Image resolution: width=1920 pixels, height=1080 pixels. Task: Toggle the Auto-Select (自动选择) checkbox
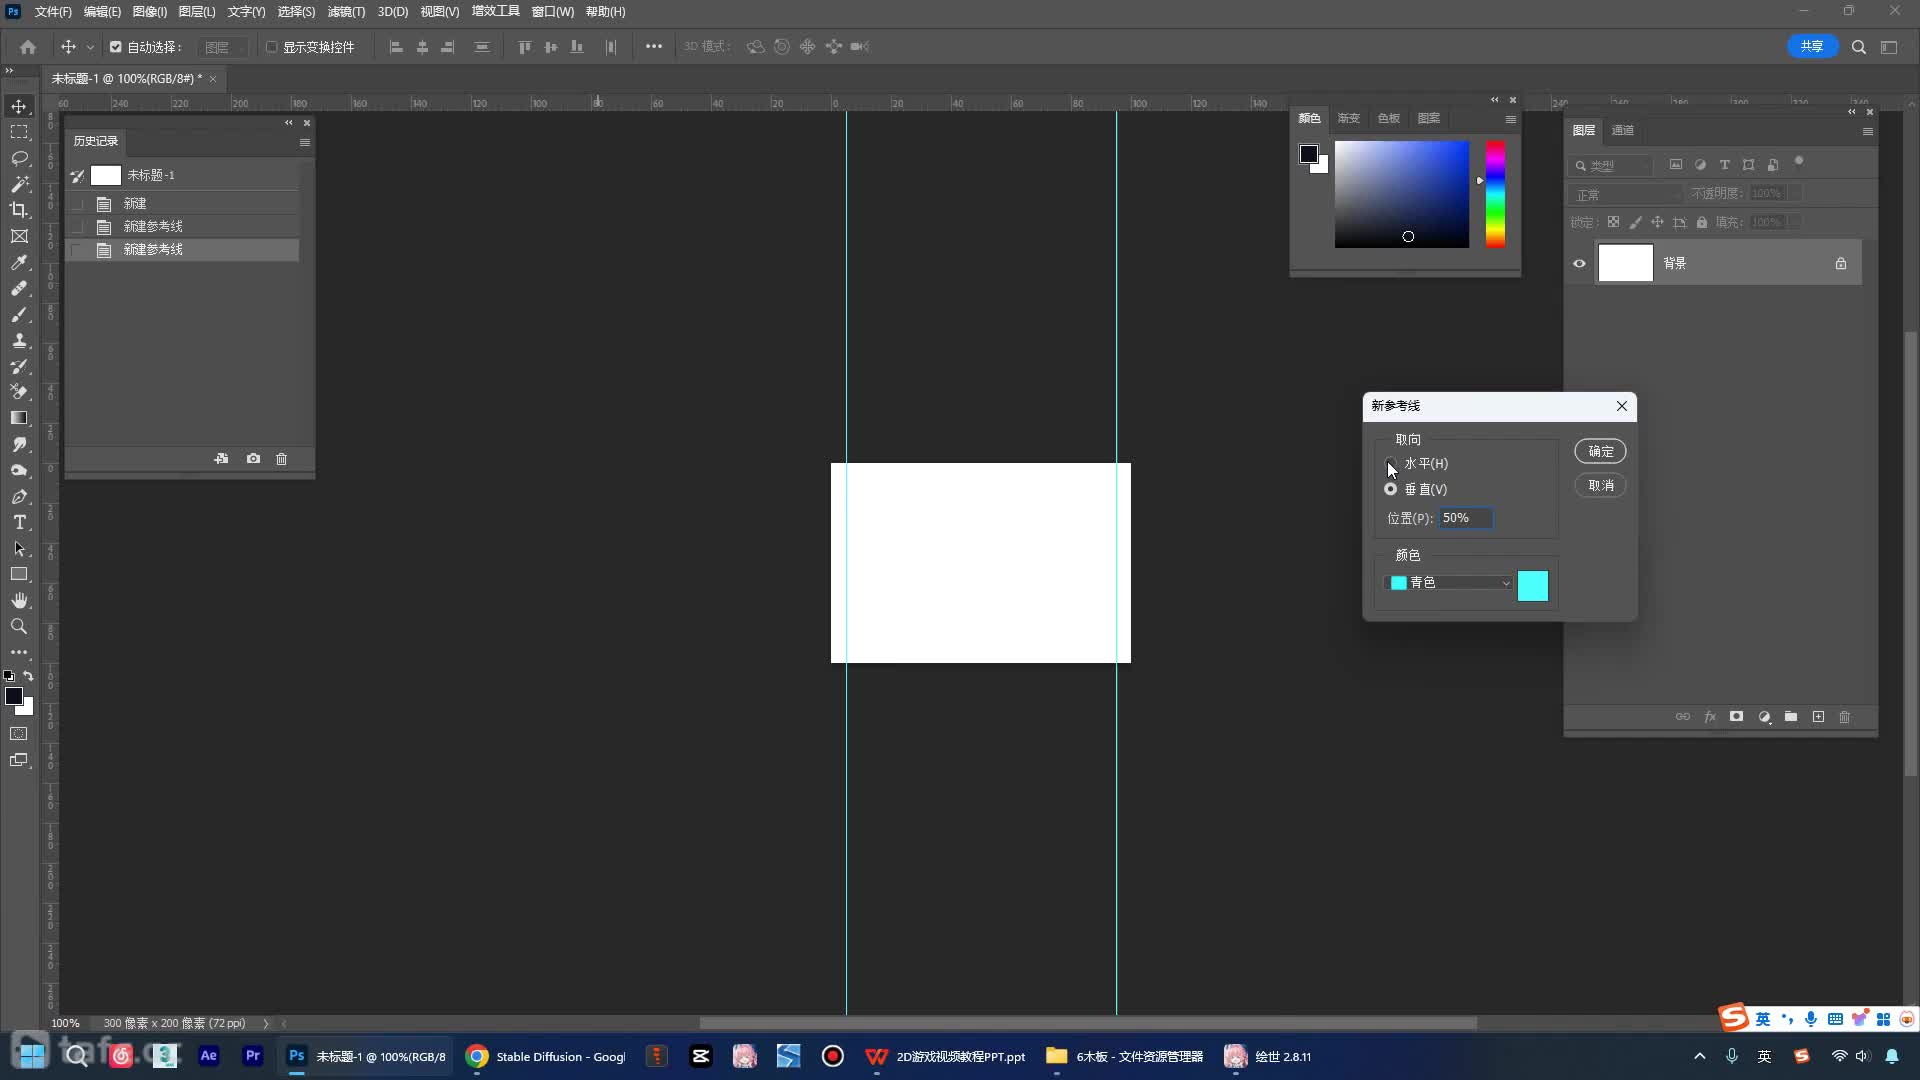point(115,47)
